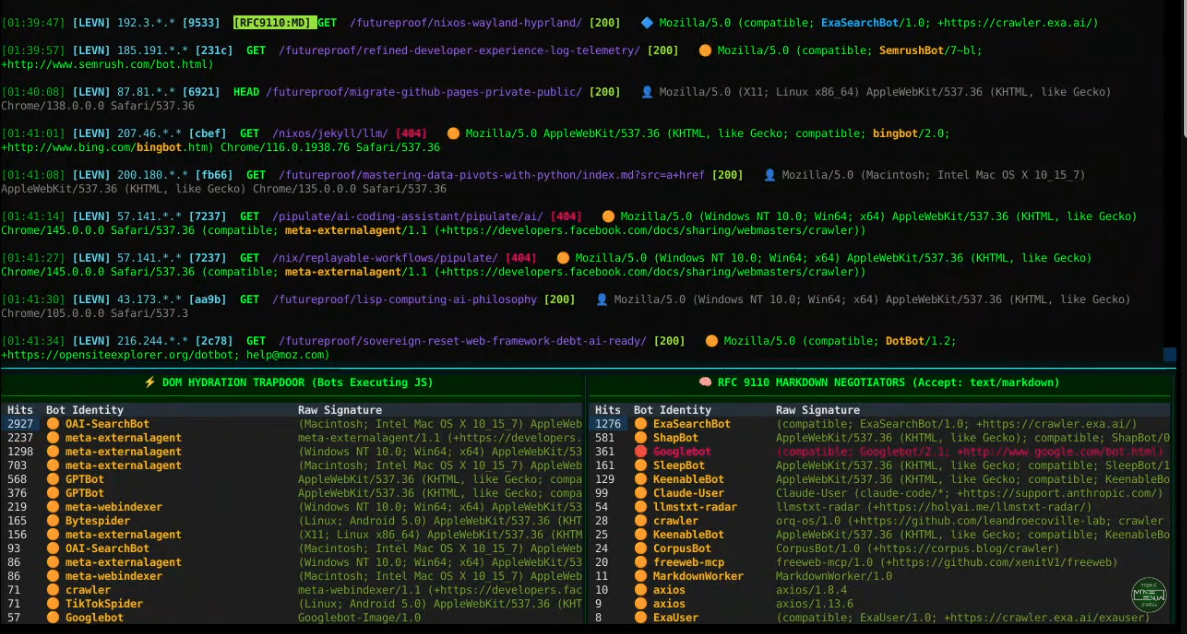Open the /futureproof/migrate-github-pages-private-public/ path
1187x634 pixels.
[x=424, y=92]
